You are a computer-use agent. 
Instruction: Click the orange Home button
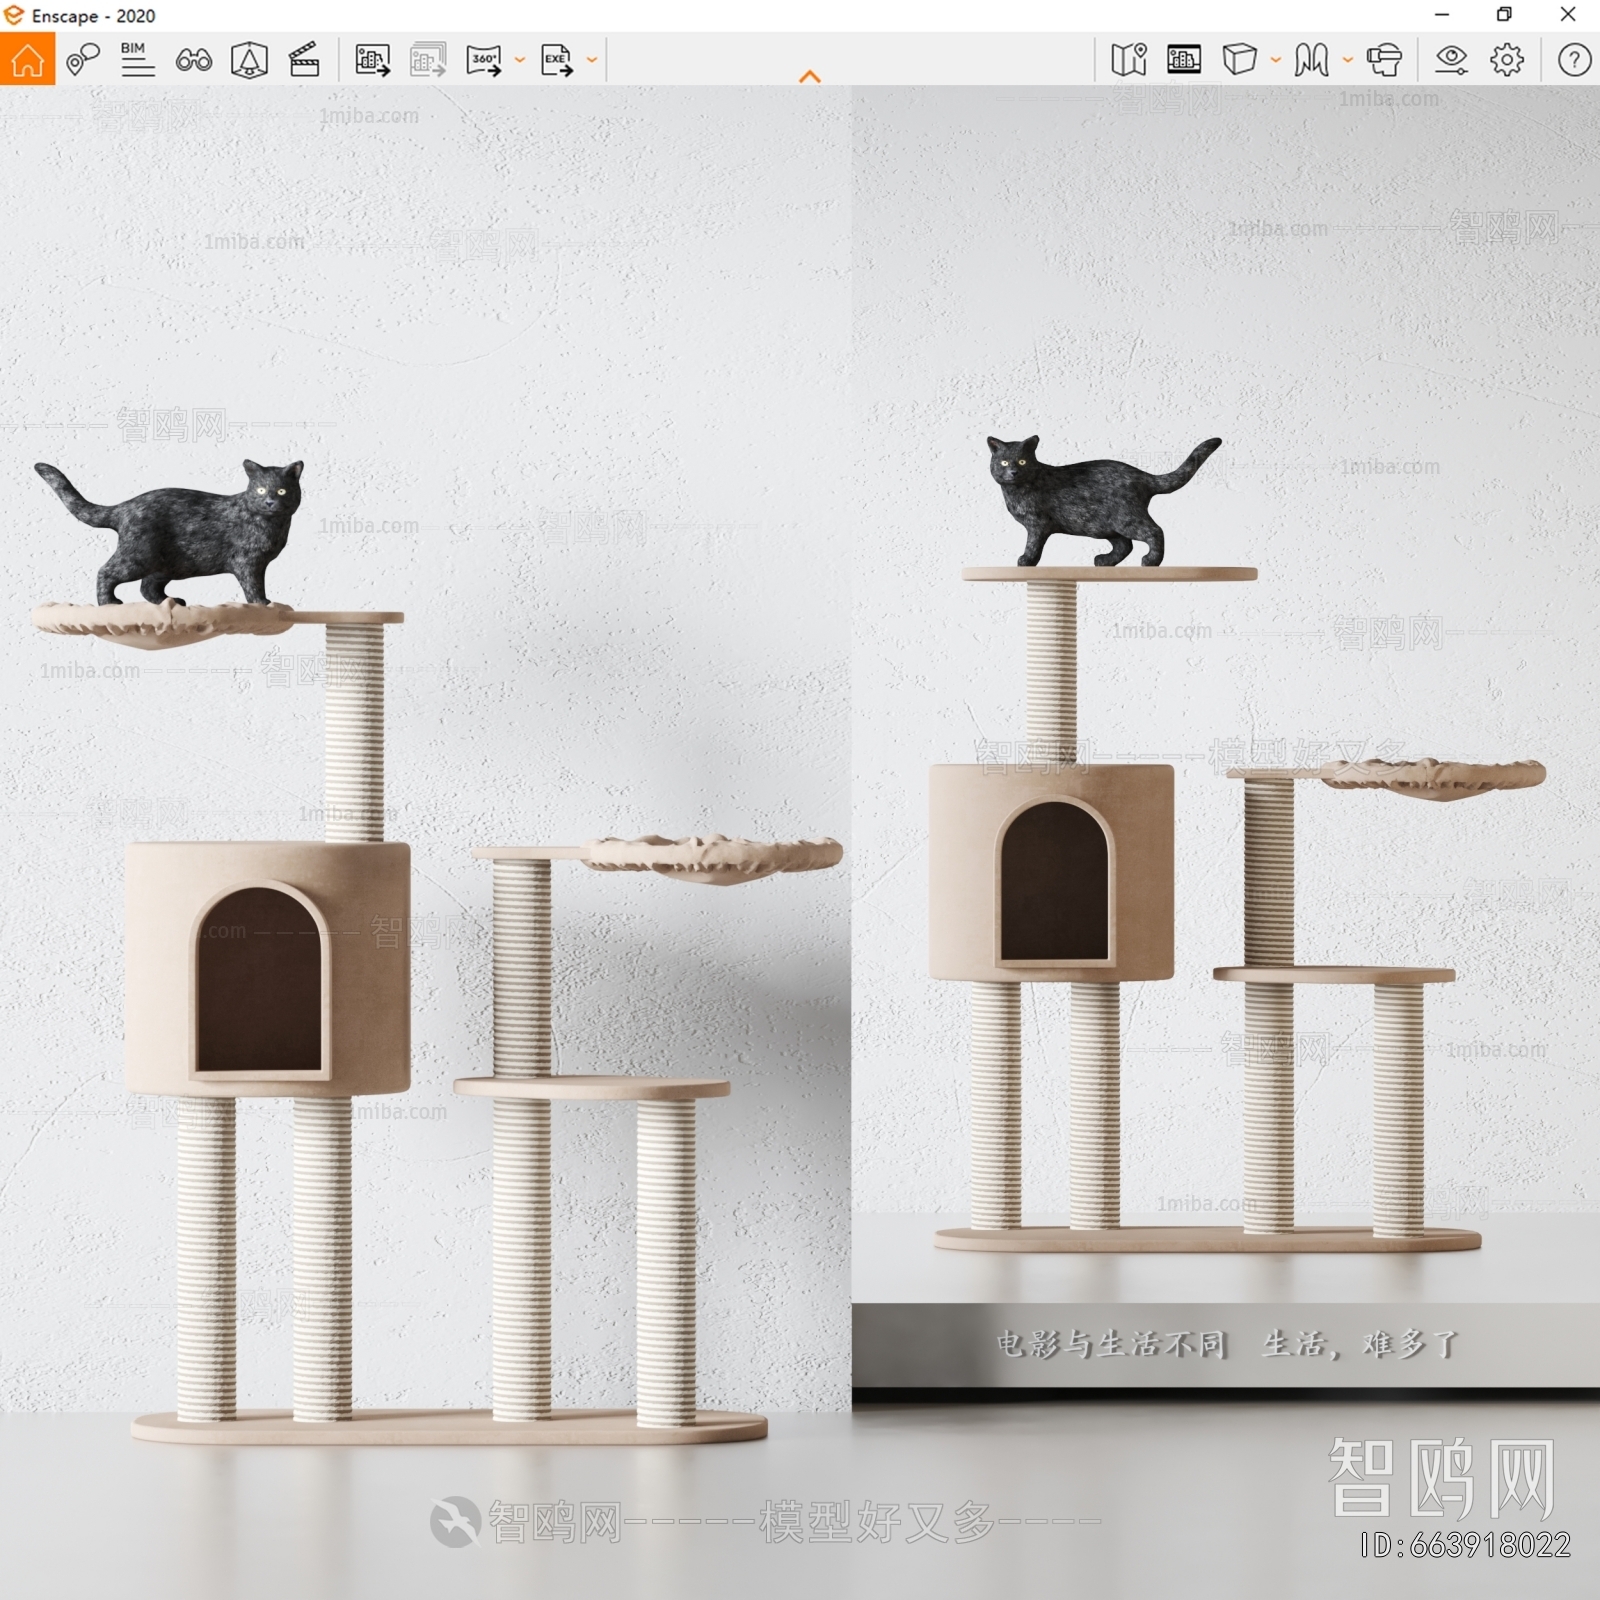click(27, 59)
